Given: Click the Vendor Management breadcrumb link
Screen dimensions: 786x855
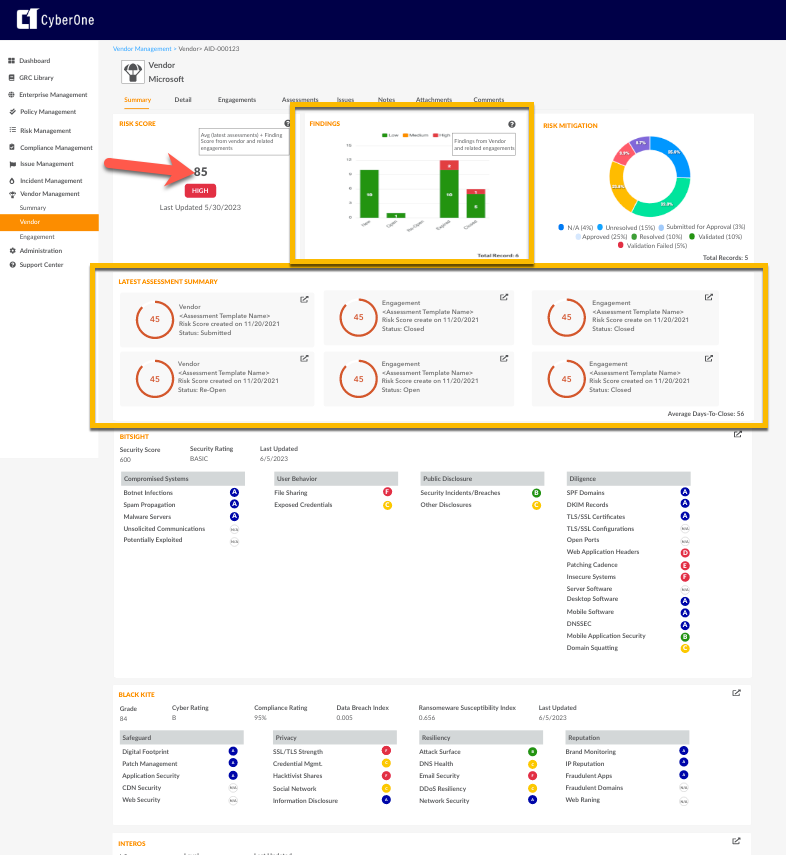Looking at the screenshot, I should click(142, 49).
